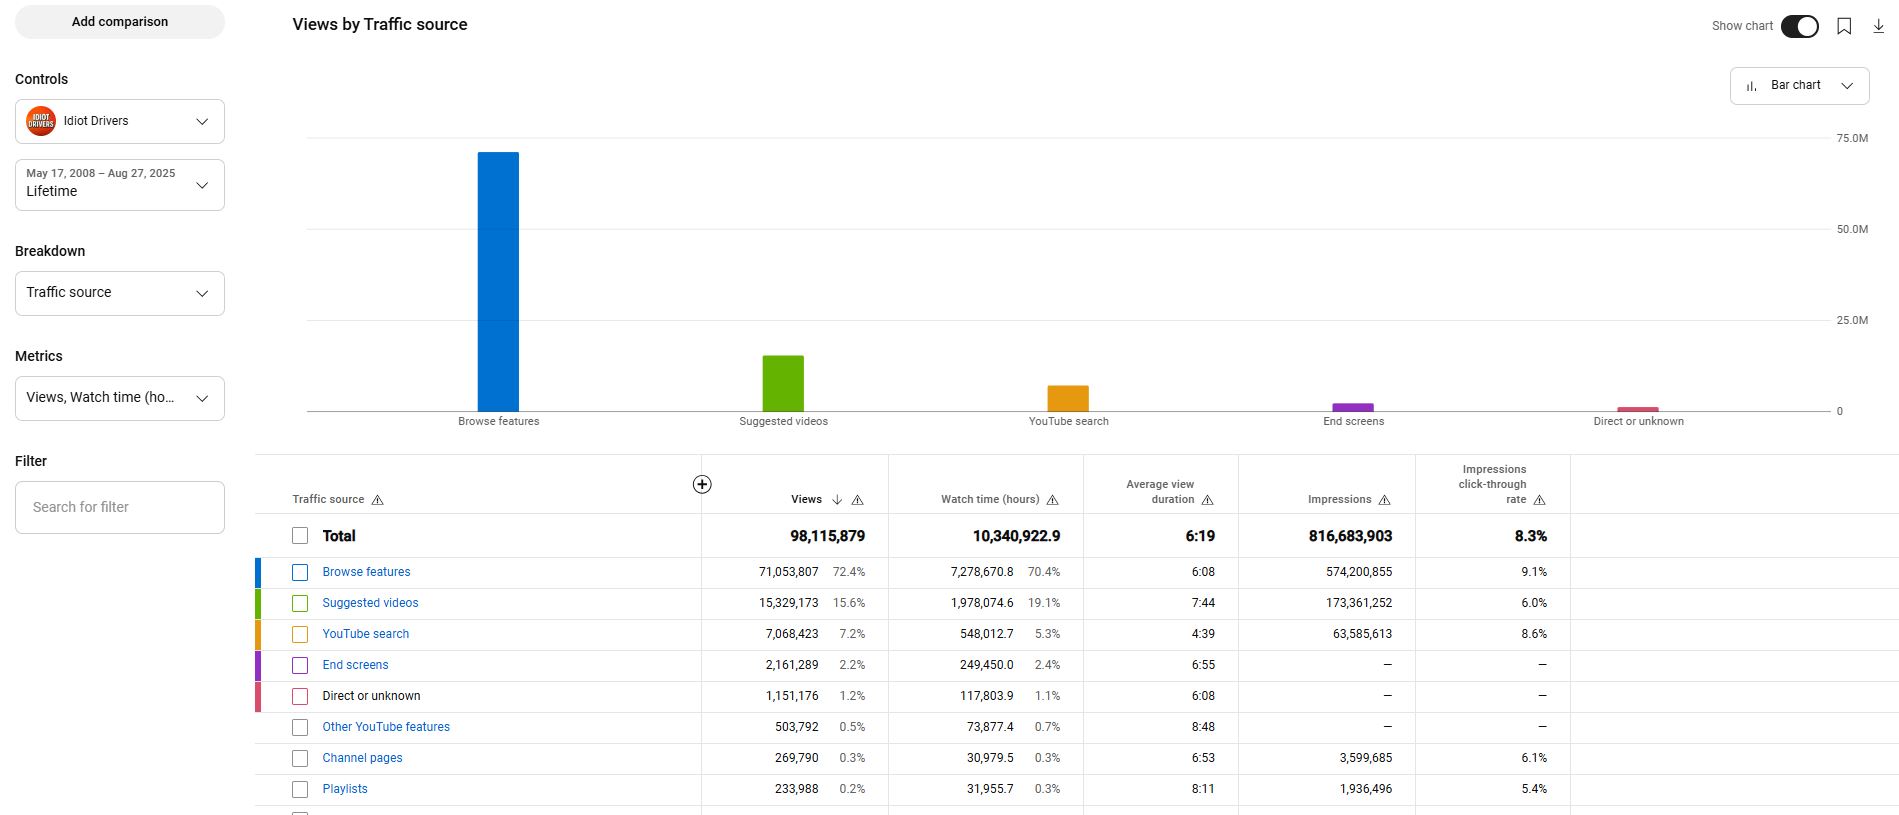Click the plus icon to add metric column

coord(702,485)
